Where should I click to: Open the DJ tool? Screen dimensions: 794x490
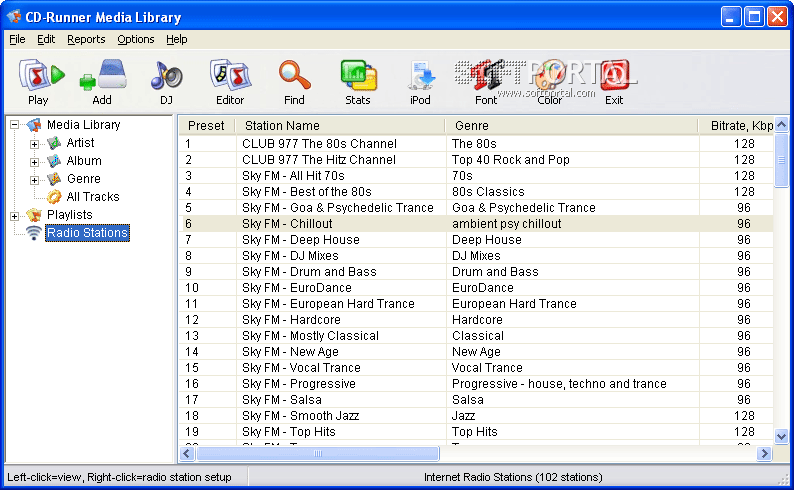(x=167, y=76)
